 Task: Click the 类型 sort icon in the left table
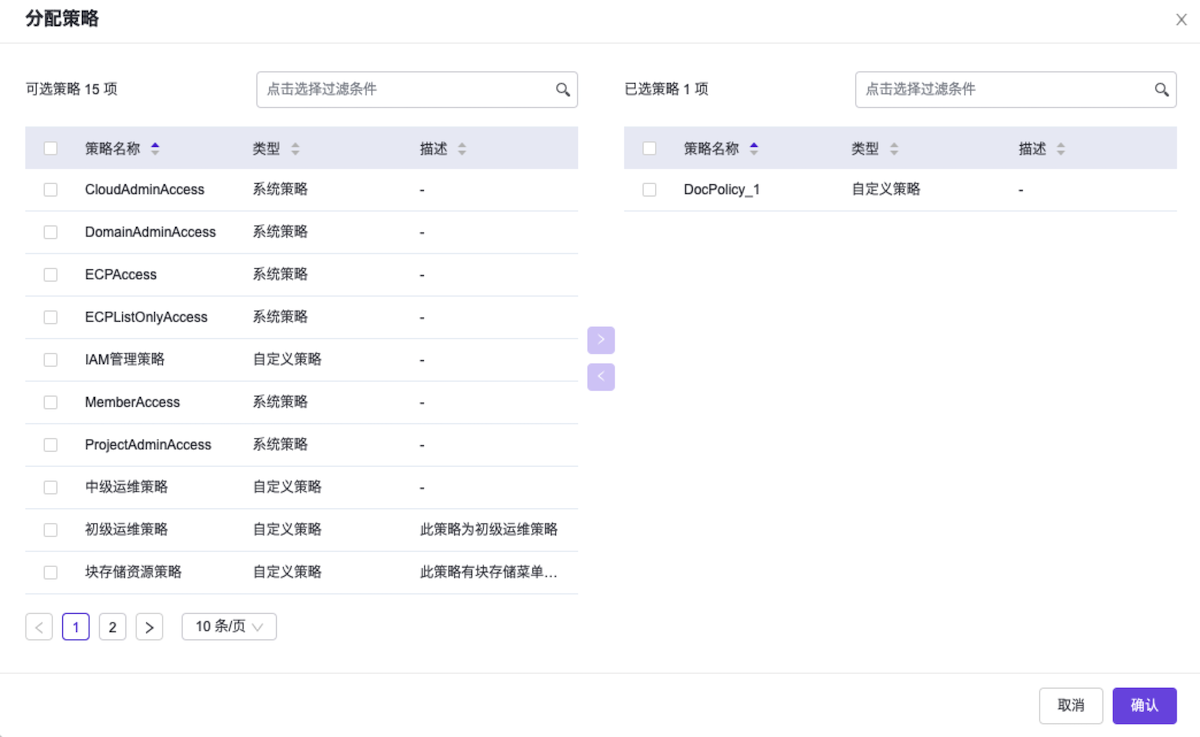pyautogui.click(x=295, y=147)
